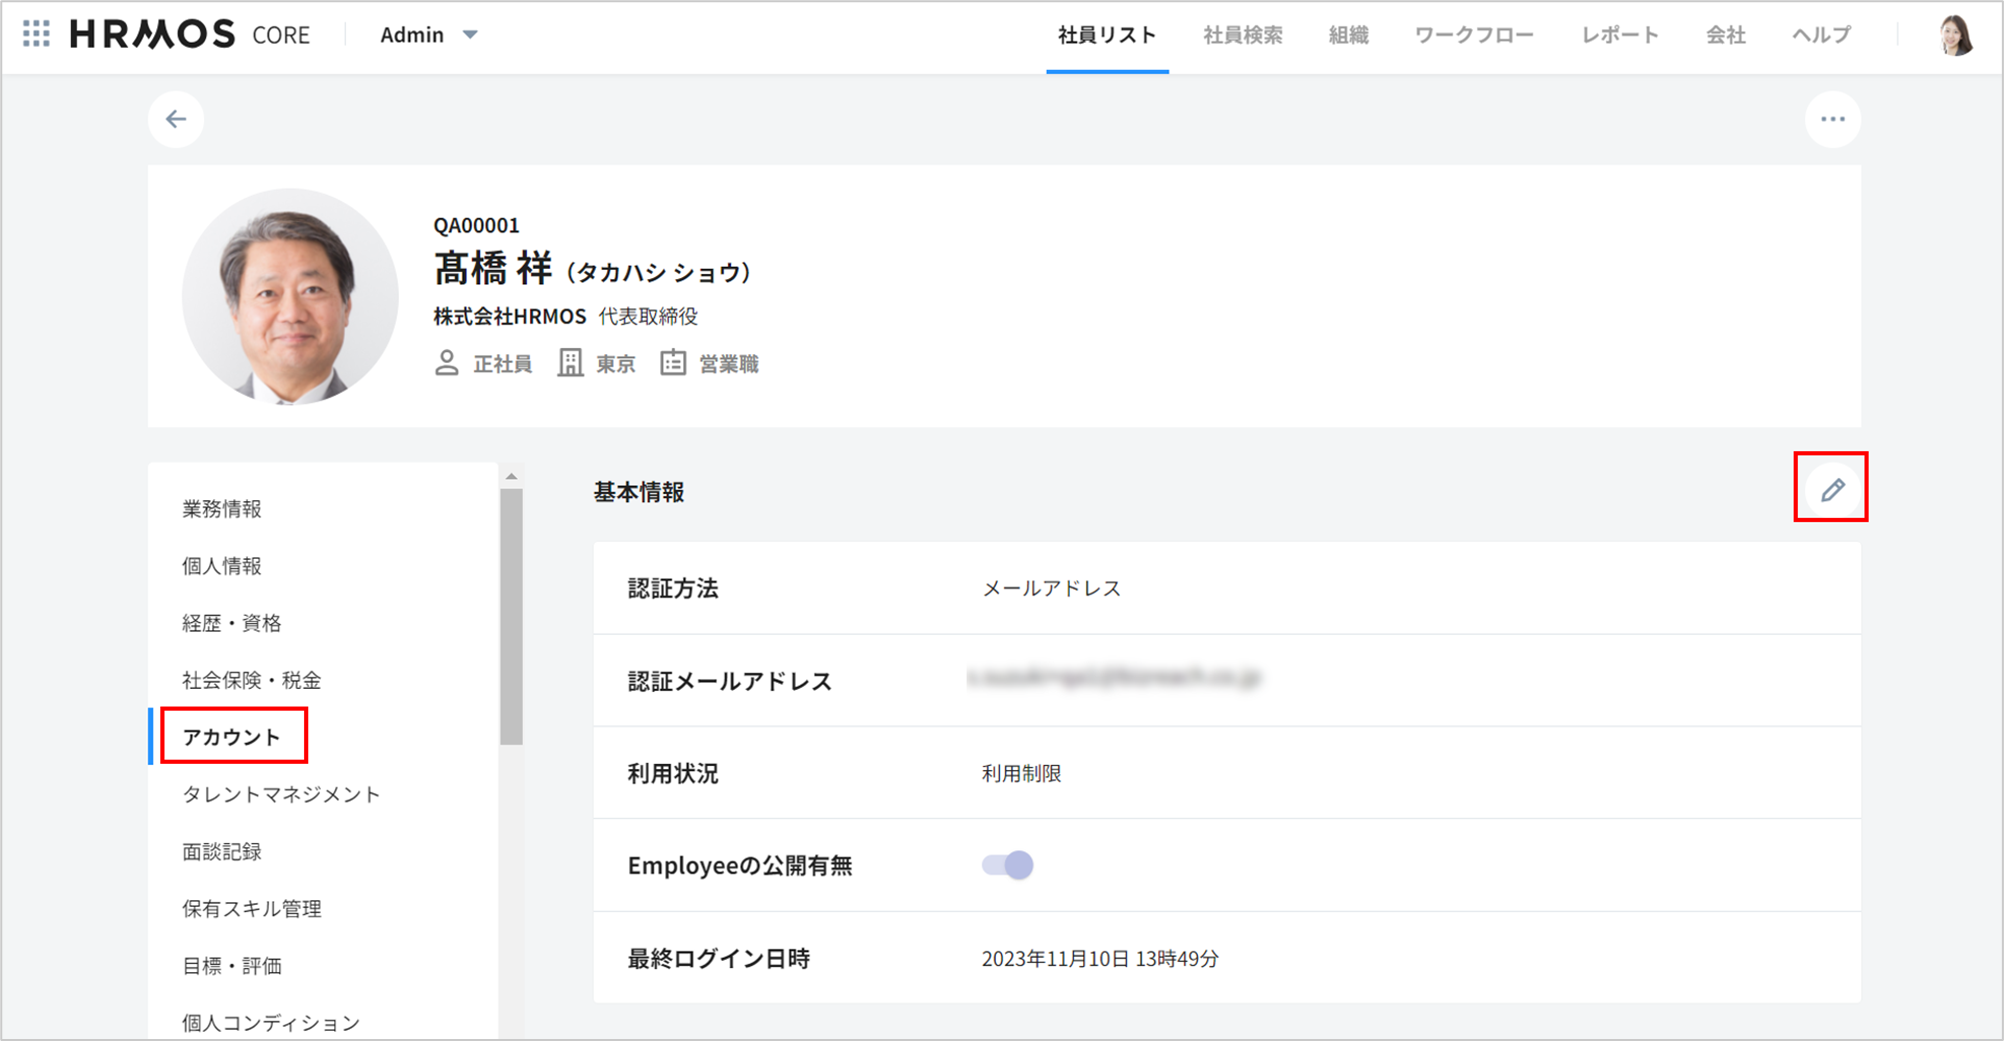The image size is (2004, 1041).
Task: Open the ヘルプ menu item
Action: 1821,35
